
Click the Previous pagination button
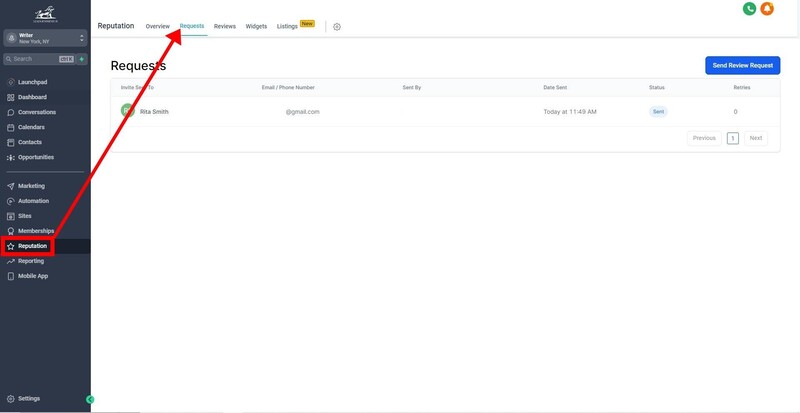click(704, 138)
